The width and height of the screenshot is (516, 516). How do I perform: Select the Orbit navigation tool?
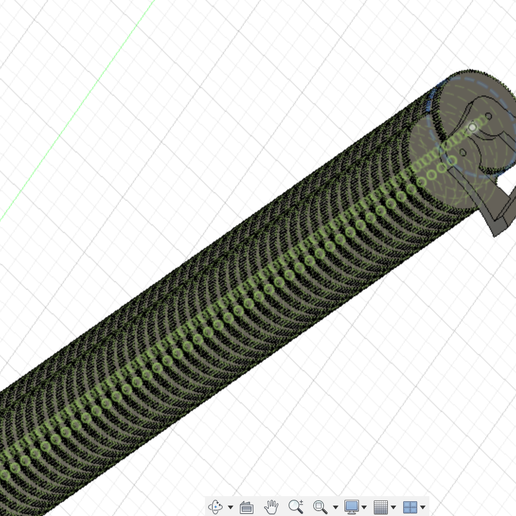pos(215,507)
